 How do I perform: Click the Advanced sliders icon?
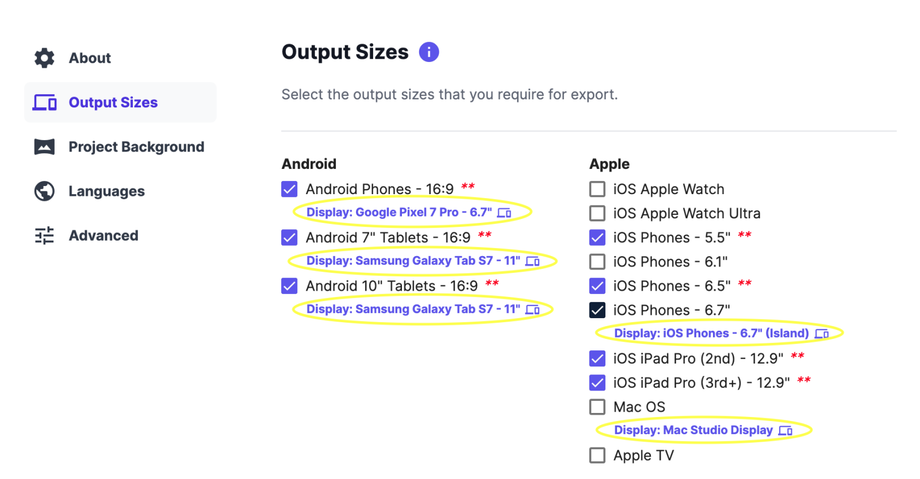(x=45, y=236)
